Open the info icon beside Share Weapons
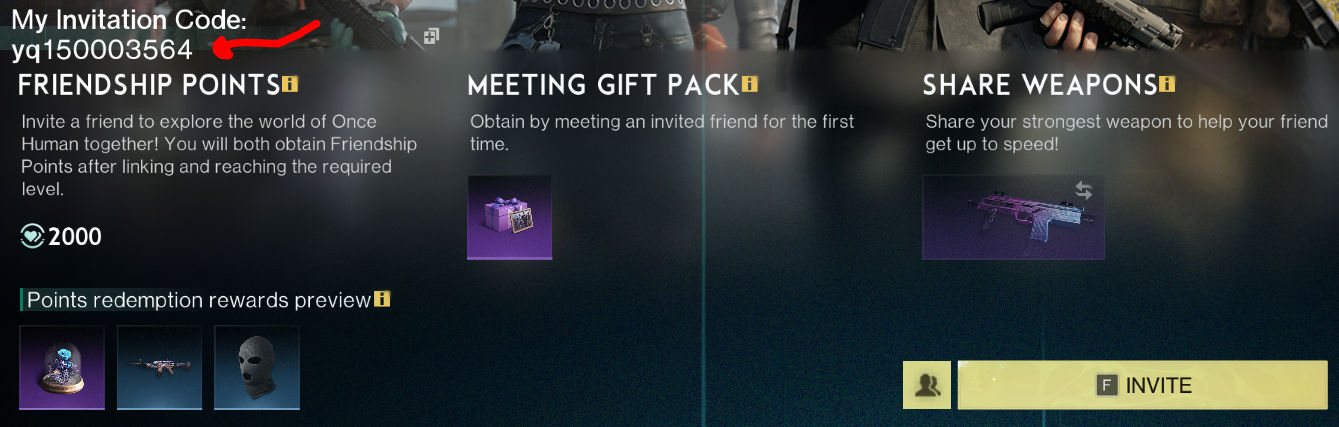This screenshot has width=1339, height=427. 1167,84
